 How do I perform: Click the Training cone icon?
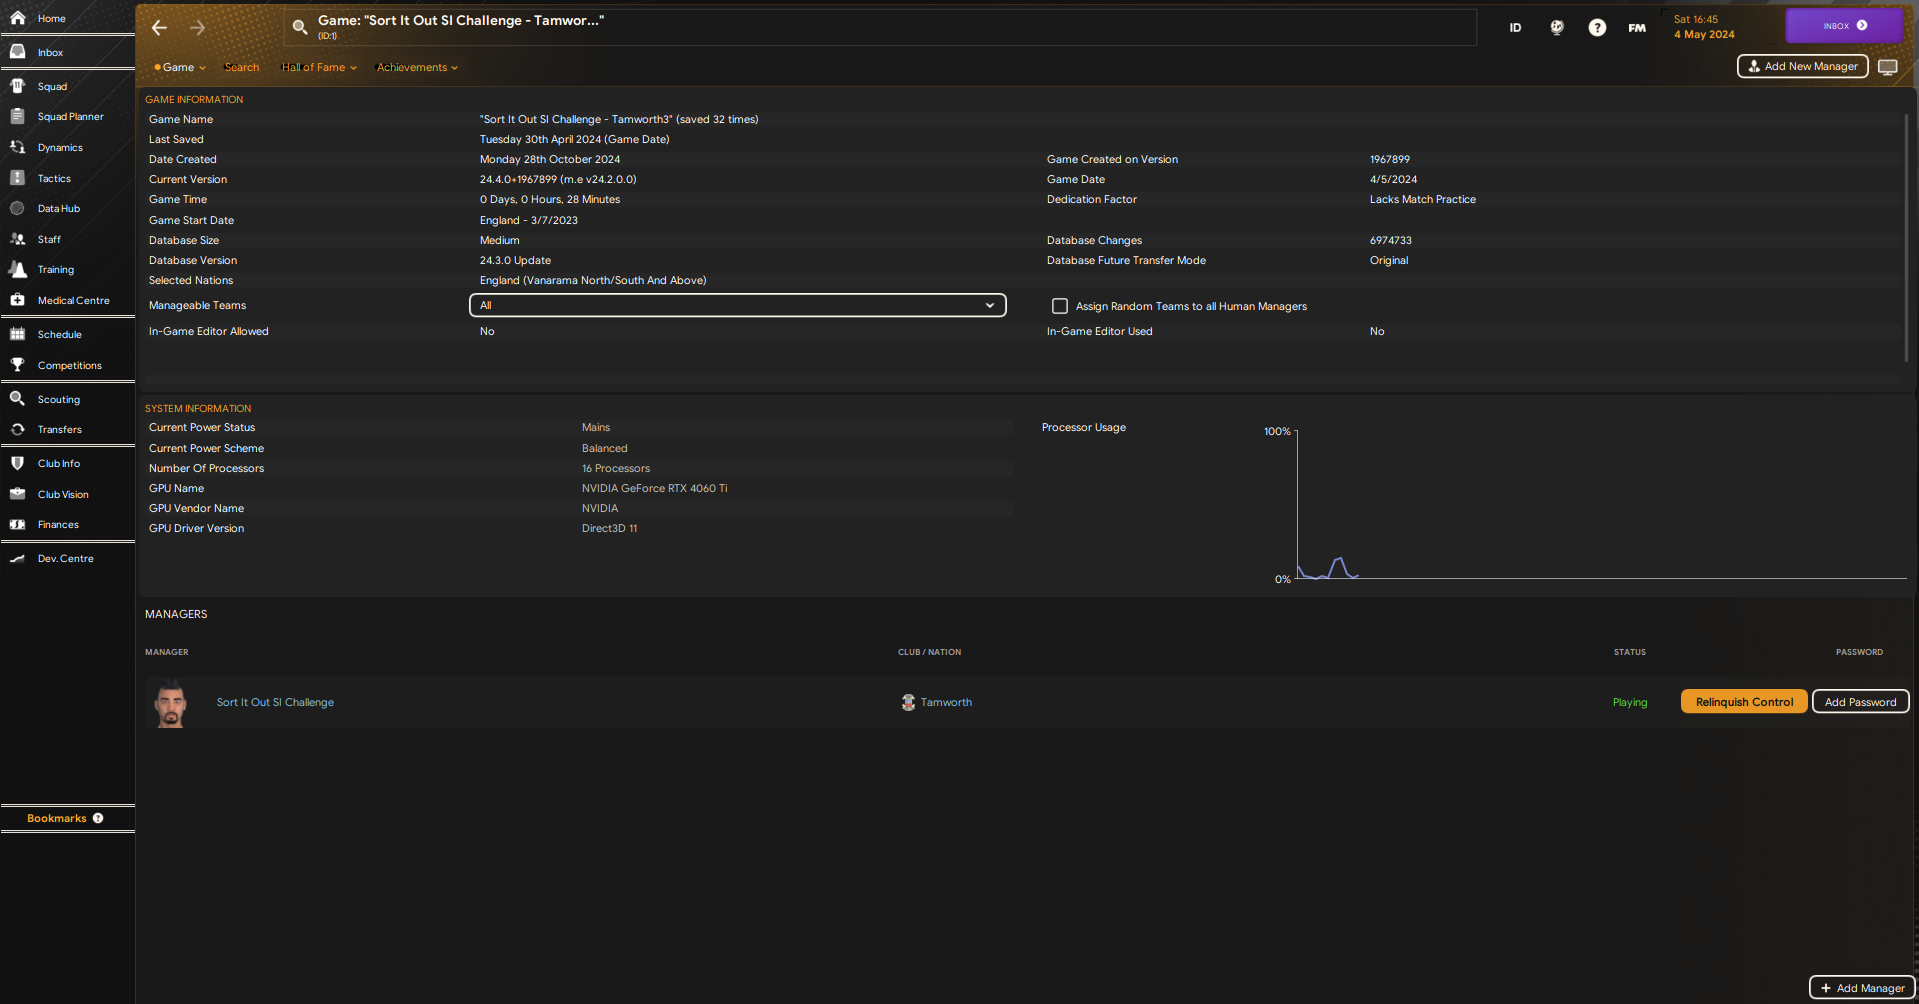(x=17, y=269)
